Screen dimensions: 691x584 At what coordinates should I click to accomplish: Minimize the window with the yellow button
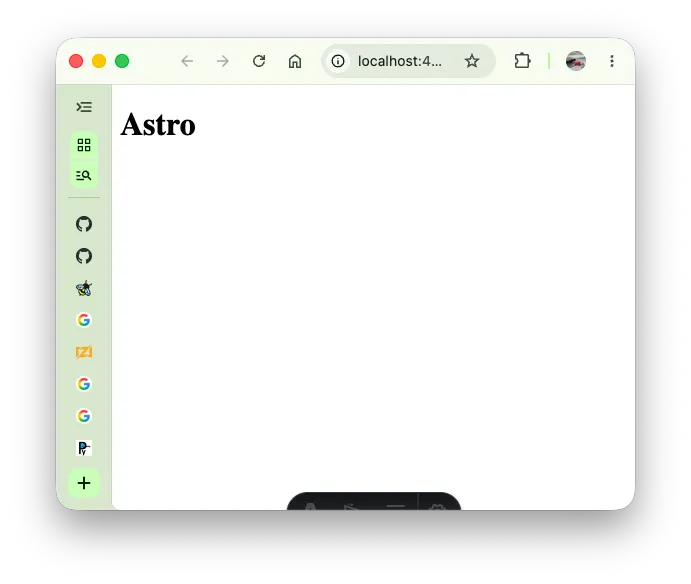point(99,61)
